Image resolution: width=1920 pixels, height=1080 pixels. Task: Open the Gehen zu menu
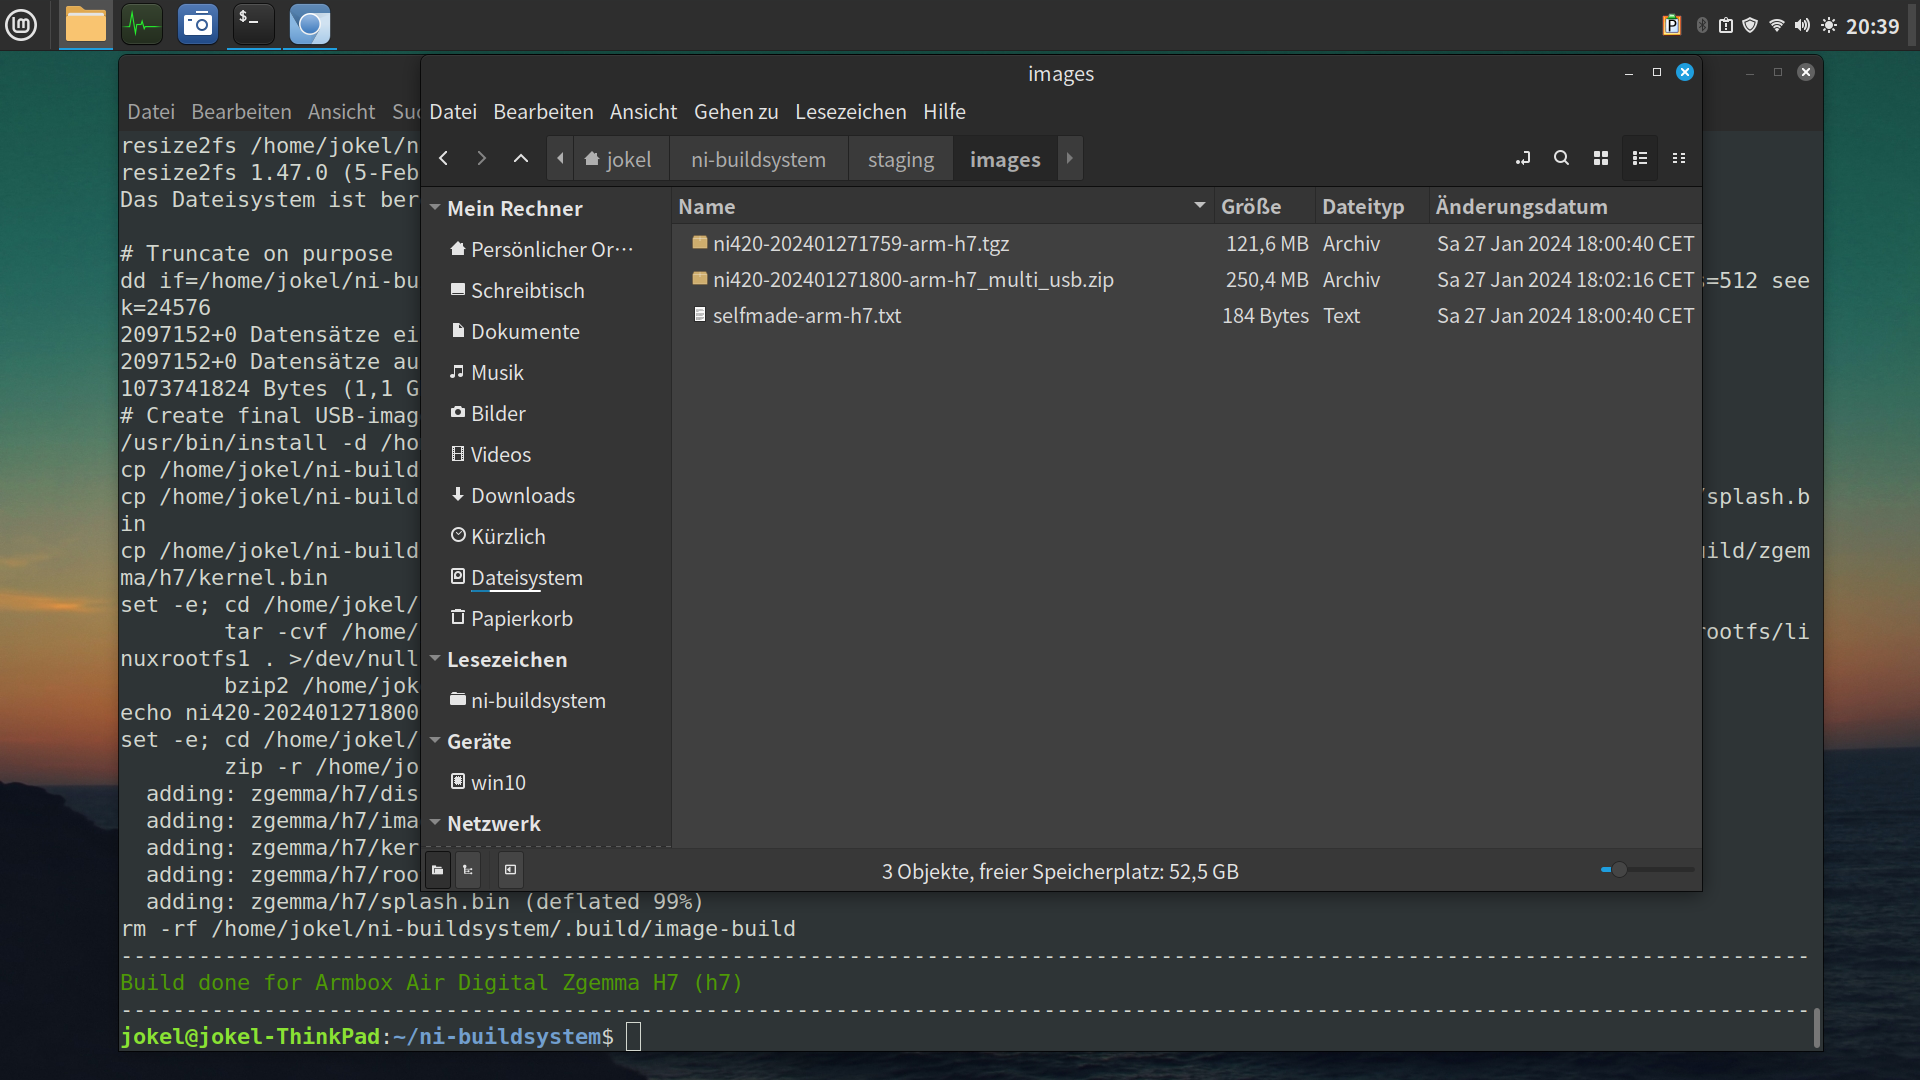click(736, 112)
